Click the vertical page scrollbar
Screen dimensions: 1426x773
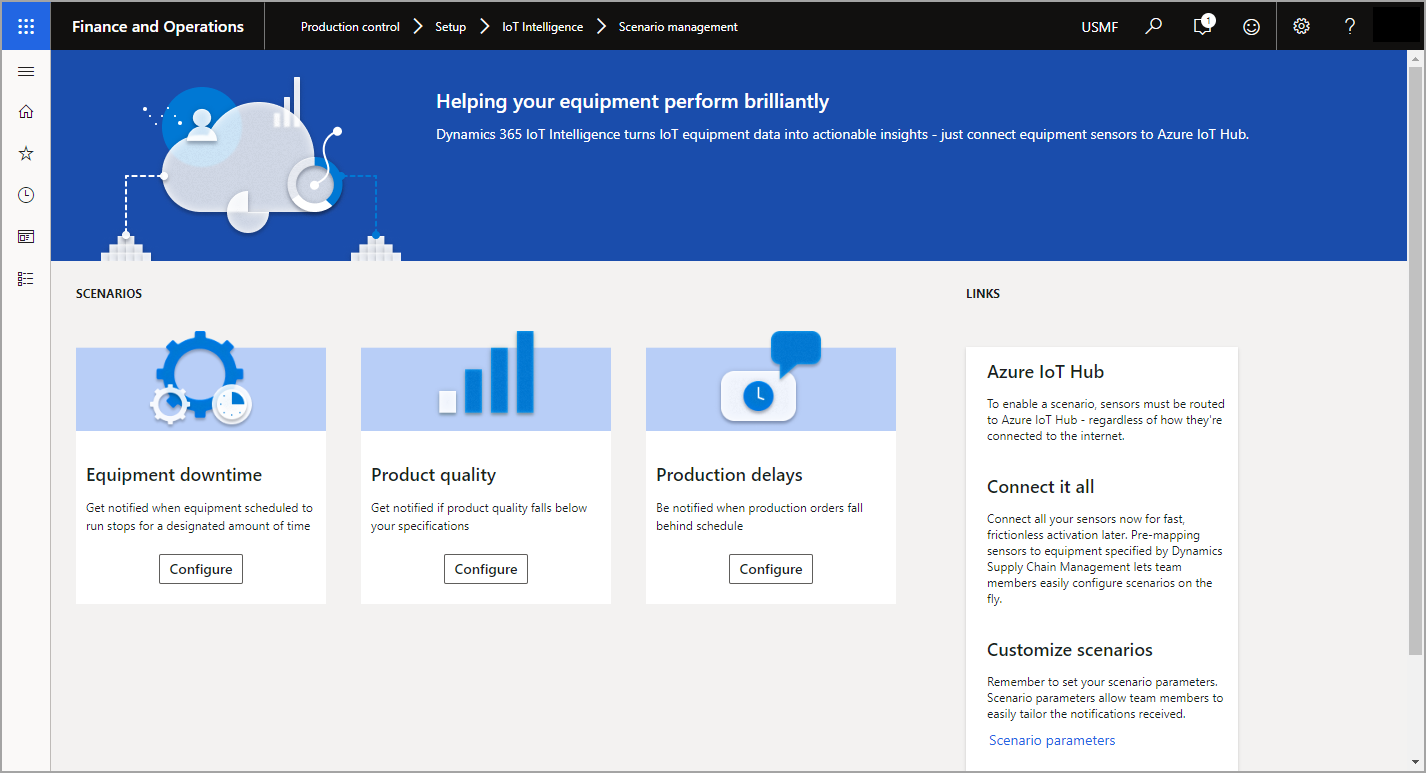pyautogui.click(x=1415, y=360)
